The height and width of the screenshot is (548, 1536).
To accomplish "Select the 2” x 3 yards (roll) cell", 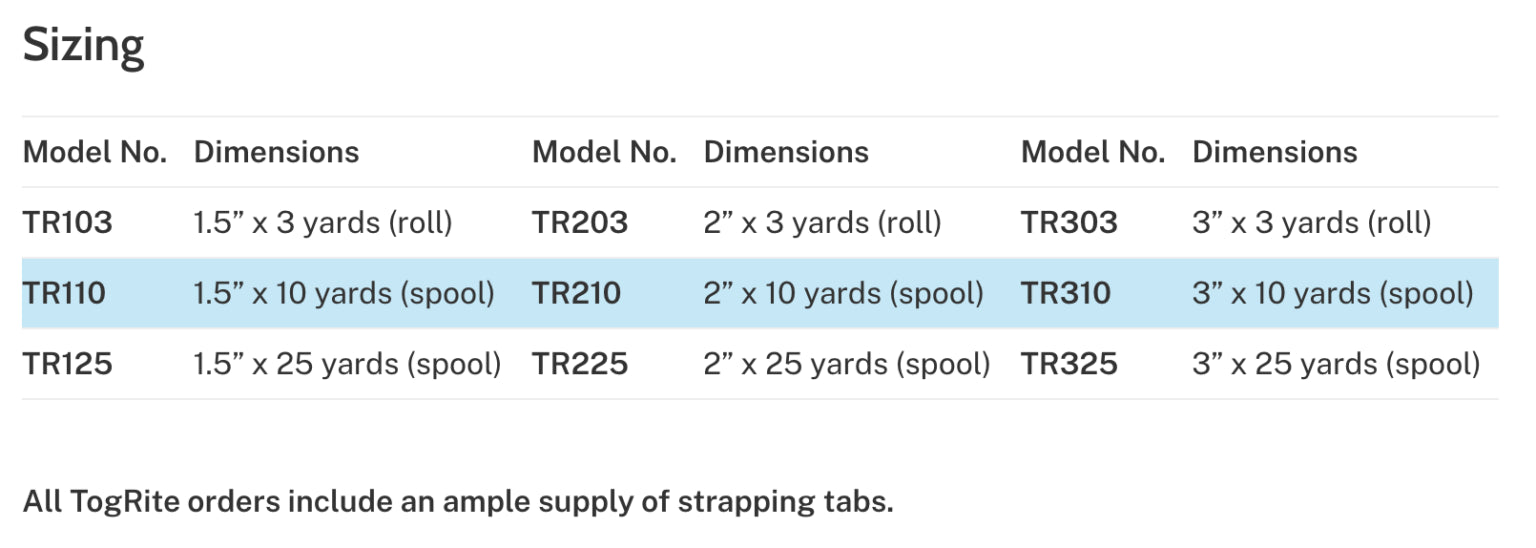I will [x=822, y=222].
